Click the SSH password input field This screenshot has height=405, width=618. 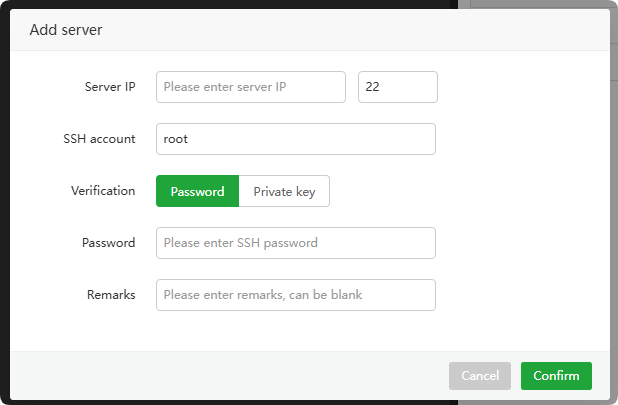(x=295, y=243)
